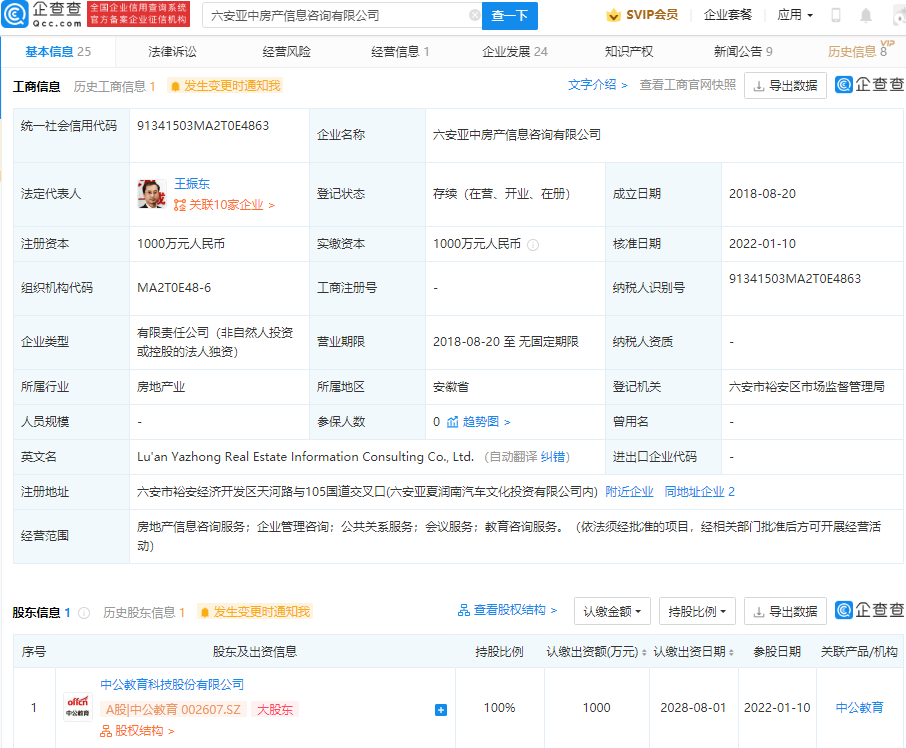Open 历史工商信息 1
Image resolution: width=906 pixels, height=748 pixels.
click(x=114, y=87)
